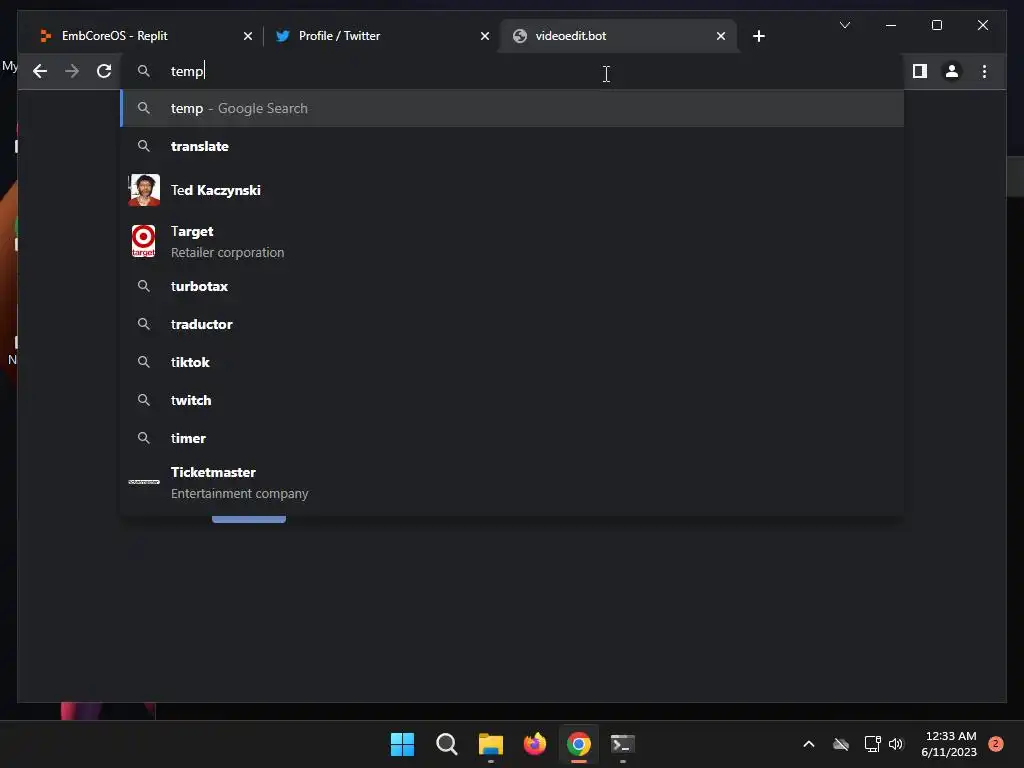Expand the tab search chevron
The height and width of the screenshot is (768, 1024).
pyautogui.click(x=844, y=25)
